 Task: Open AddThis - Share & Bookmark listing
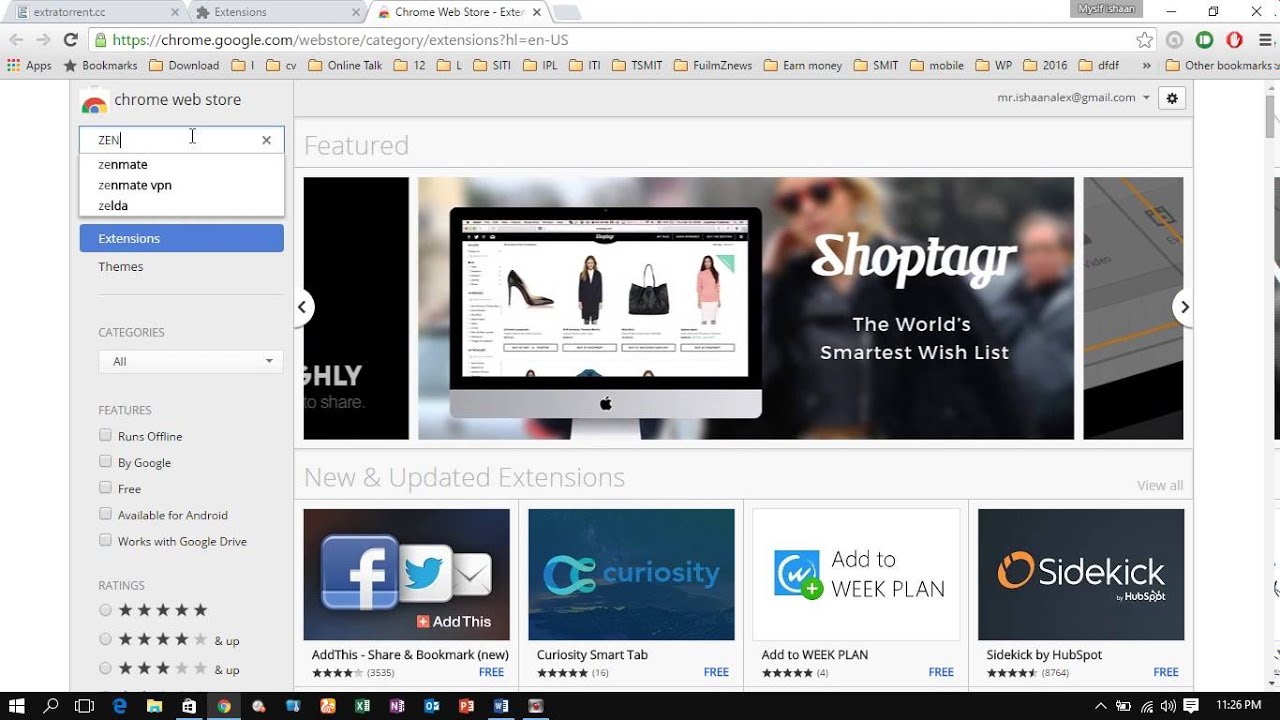410,655
